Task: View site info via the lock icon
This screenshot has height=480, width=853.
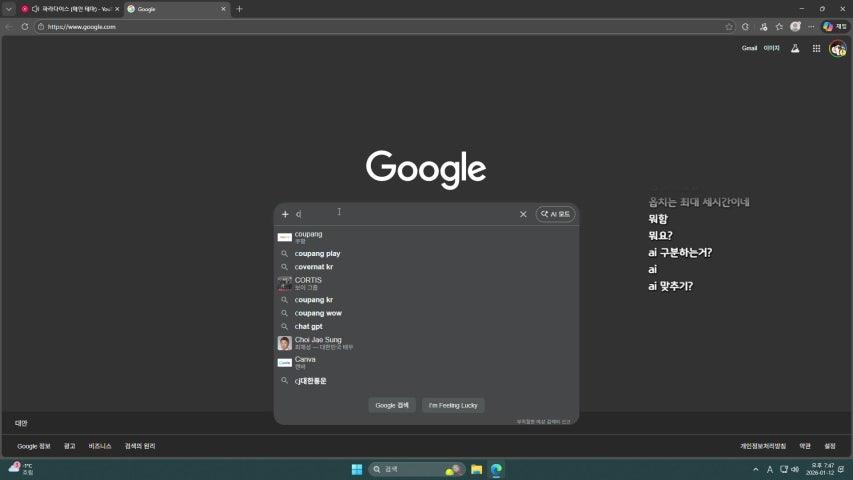Action: point(41,27)
